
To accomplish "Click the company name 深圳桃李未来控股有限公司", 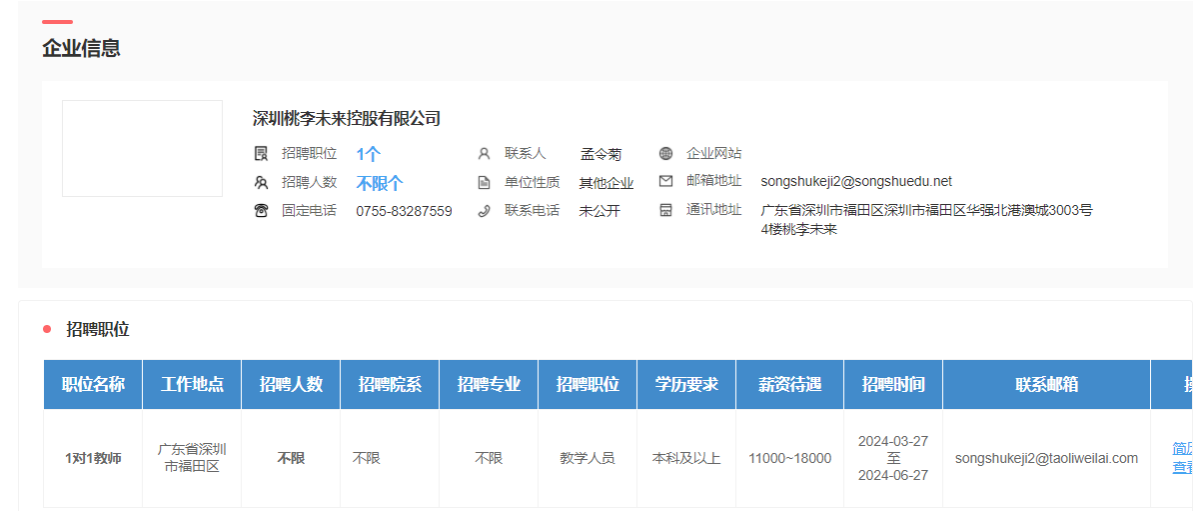I will pos(346,119).
